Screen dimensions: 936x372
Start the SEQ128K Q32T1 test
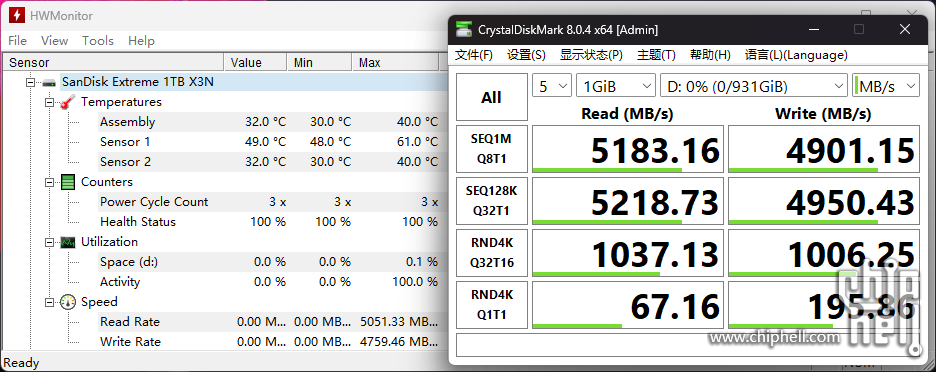(x=492, y=201)
